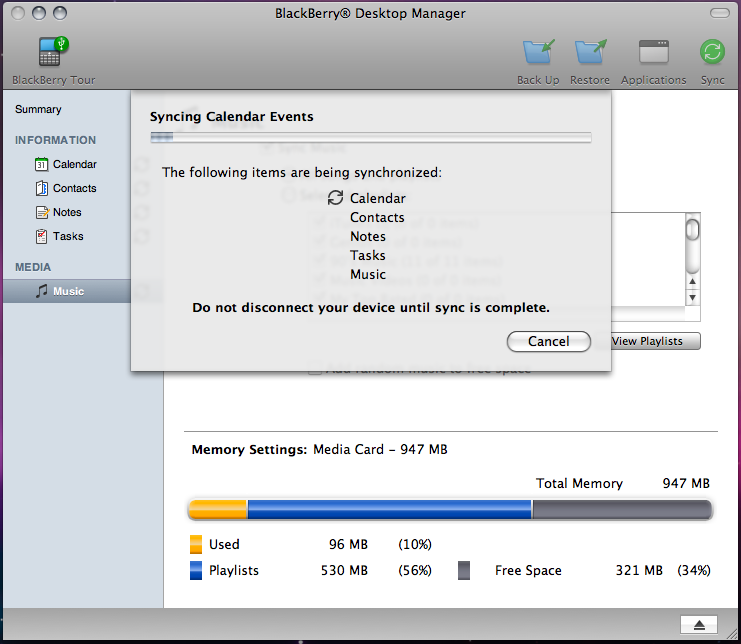
Task: Click the sync progress bar
Action: coord(370,137)
